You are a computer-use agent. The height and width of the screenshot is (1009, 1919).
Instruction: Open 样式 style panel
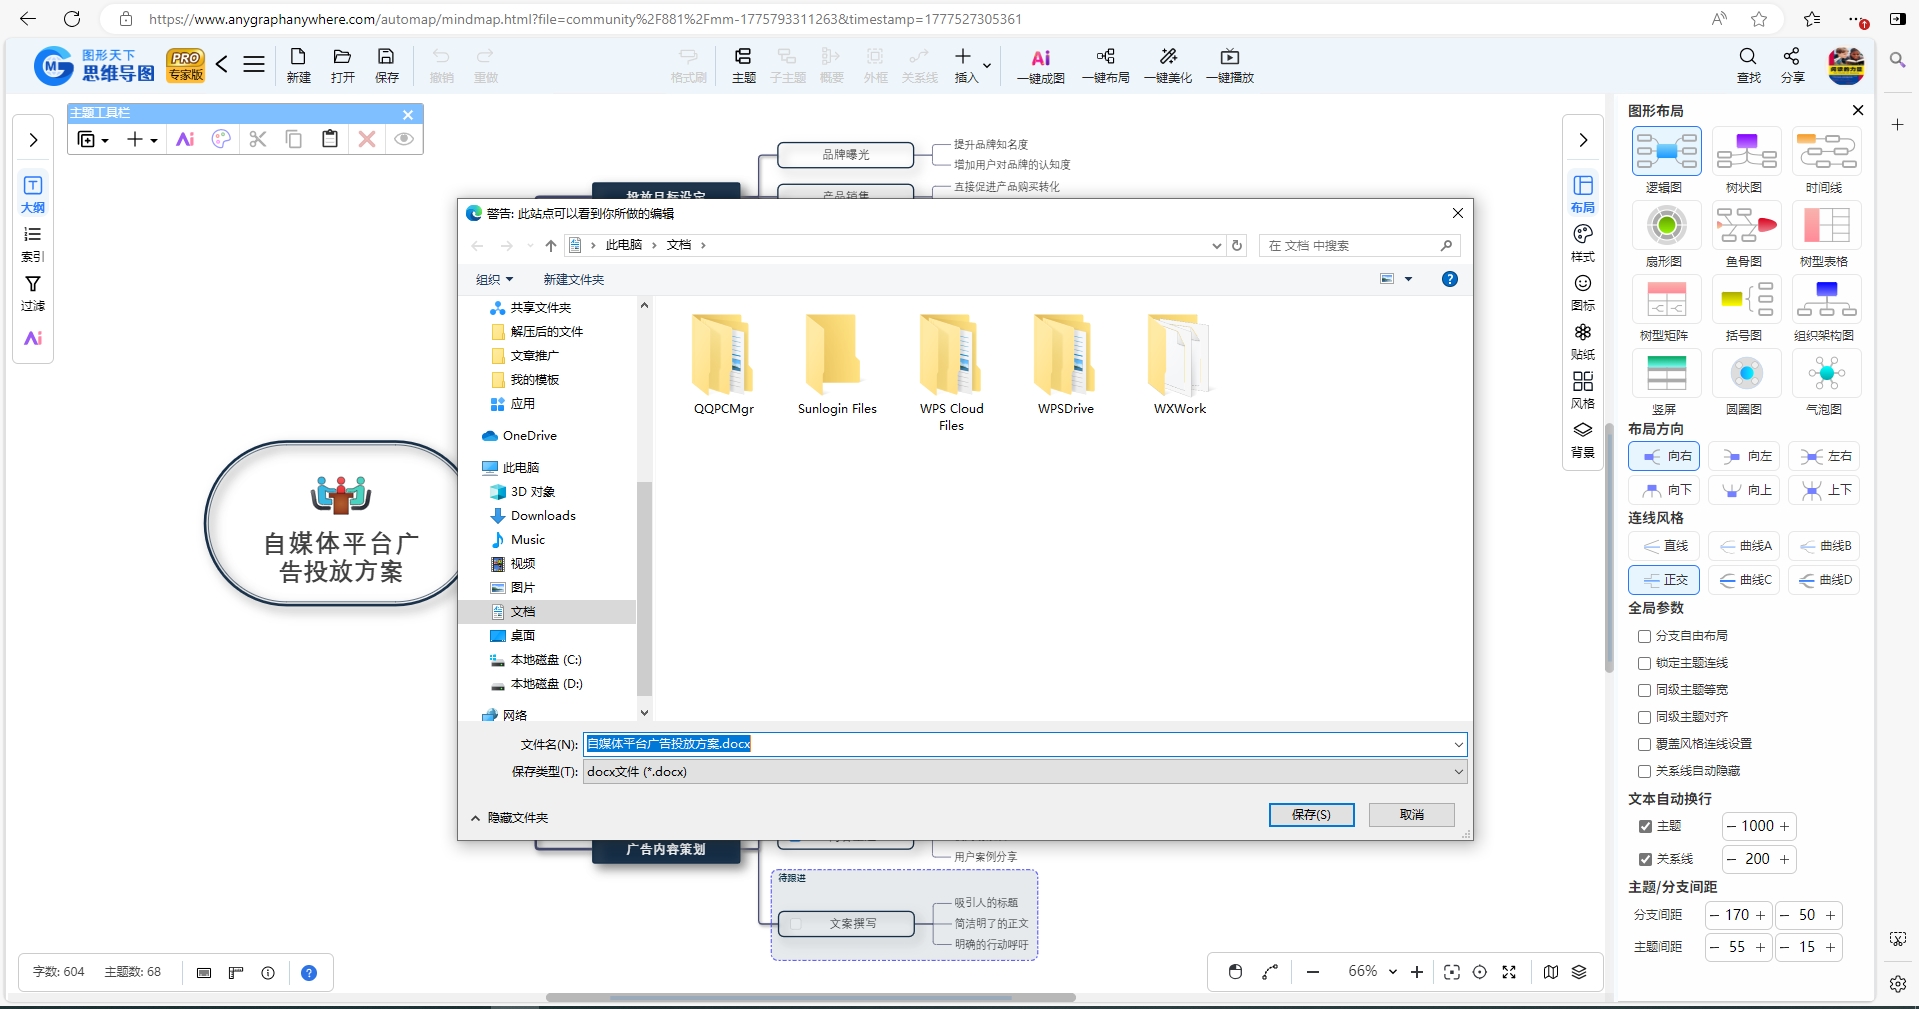click(x=1583, y=242)
